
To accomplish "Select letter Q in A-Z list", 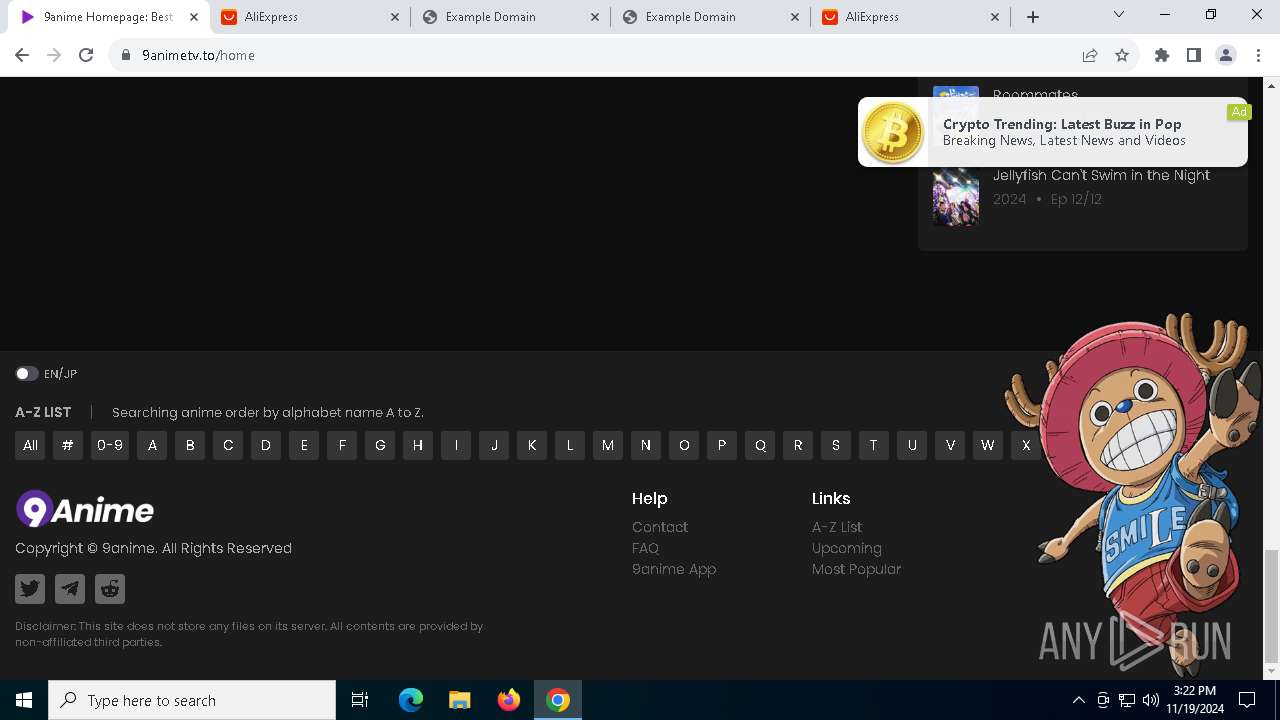I will (760, 446).
